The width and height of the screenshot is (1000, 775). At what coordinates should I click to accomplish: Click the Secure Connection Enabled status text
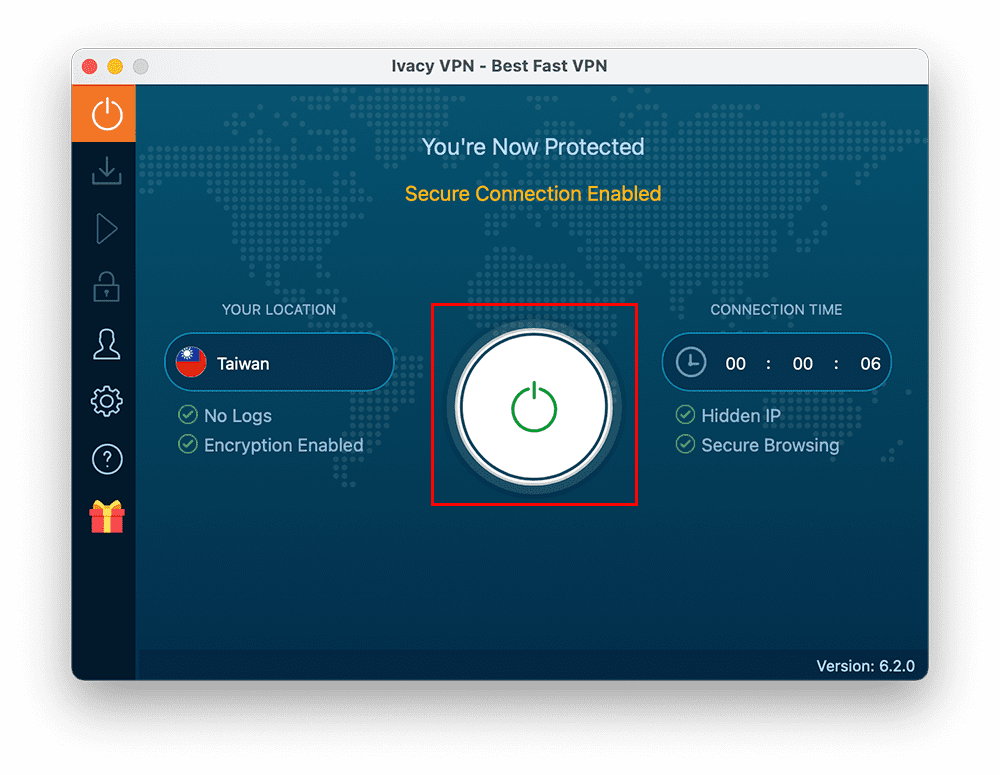[x=532, y=193]
